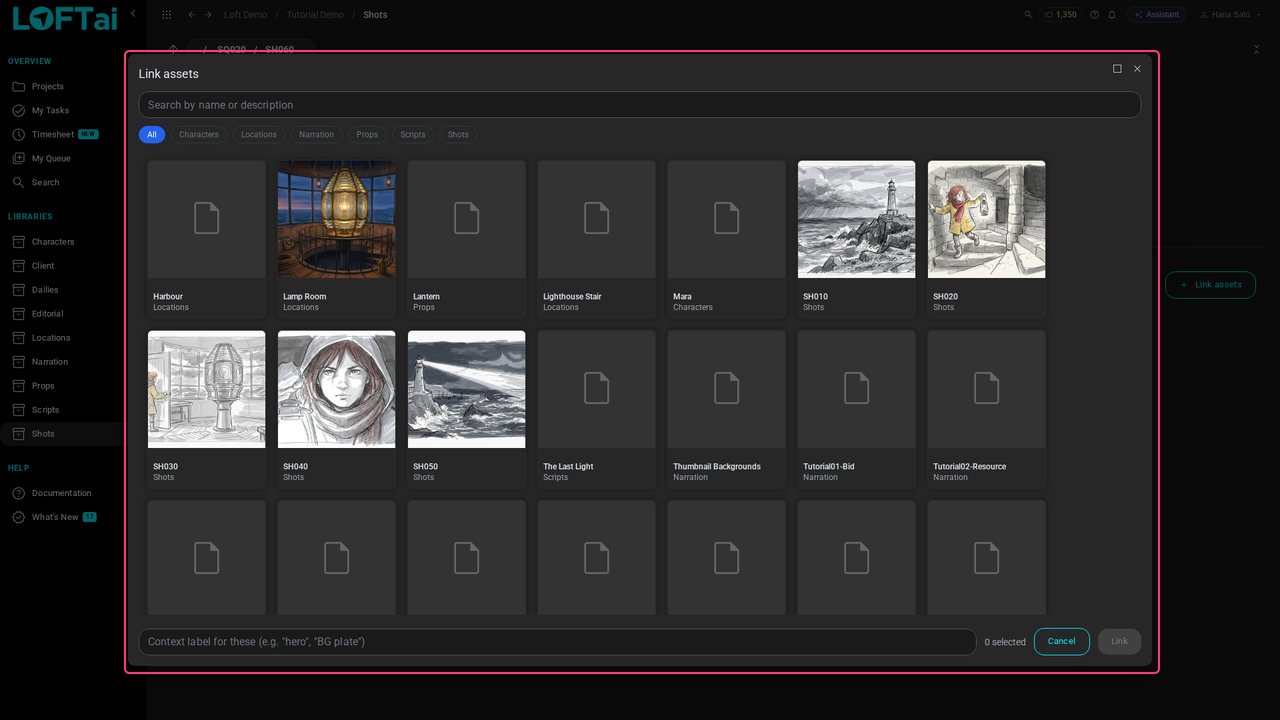The height and width of the screenshot is (720, 1280).
Task: Select the All filter chip
Action: [x=152, y=135]
